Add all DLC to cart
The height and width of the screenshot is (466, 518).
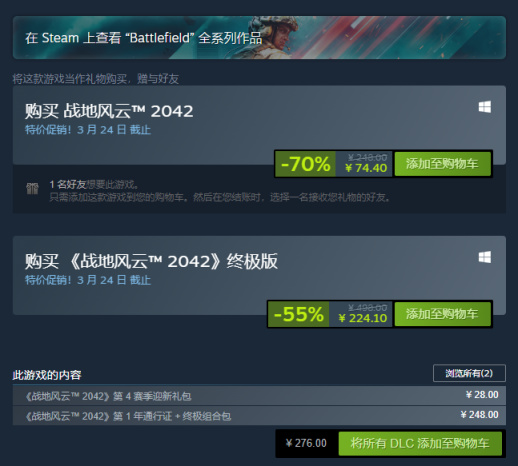click(x=420, y=443)
